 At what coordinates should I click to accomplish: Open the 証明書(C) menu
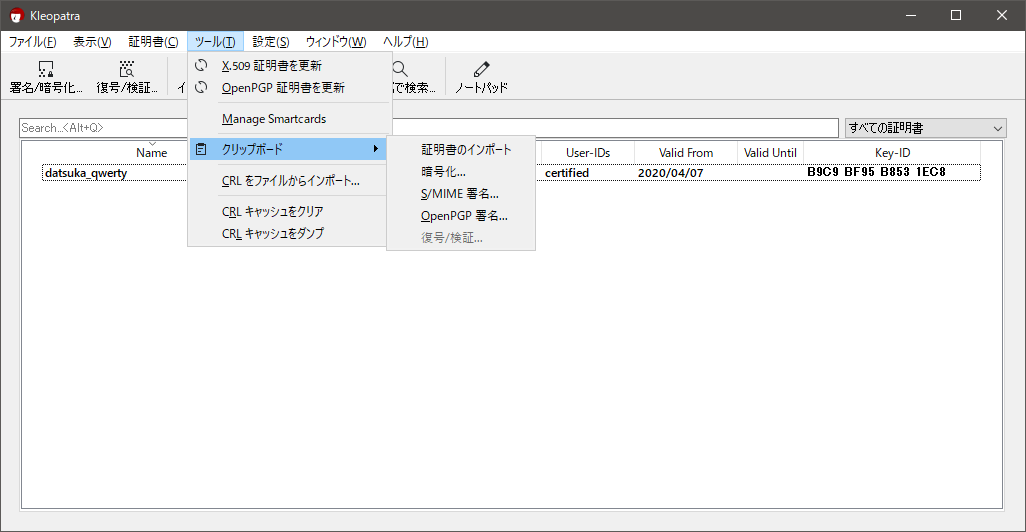coord(153,42)
